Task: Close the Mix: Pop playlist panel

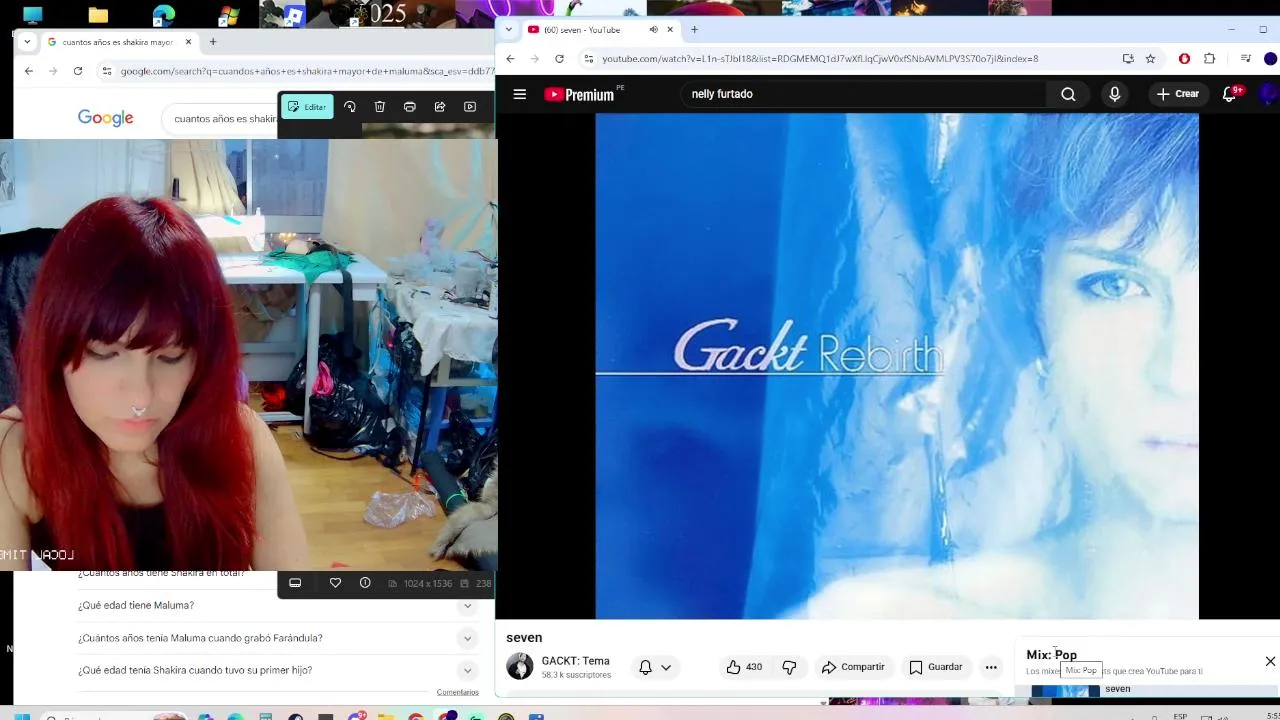Action: (1270, 661)
